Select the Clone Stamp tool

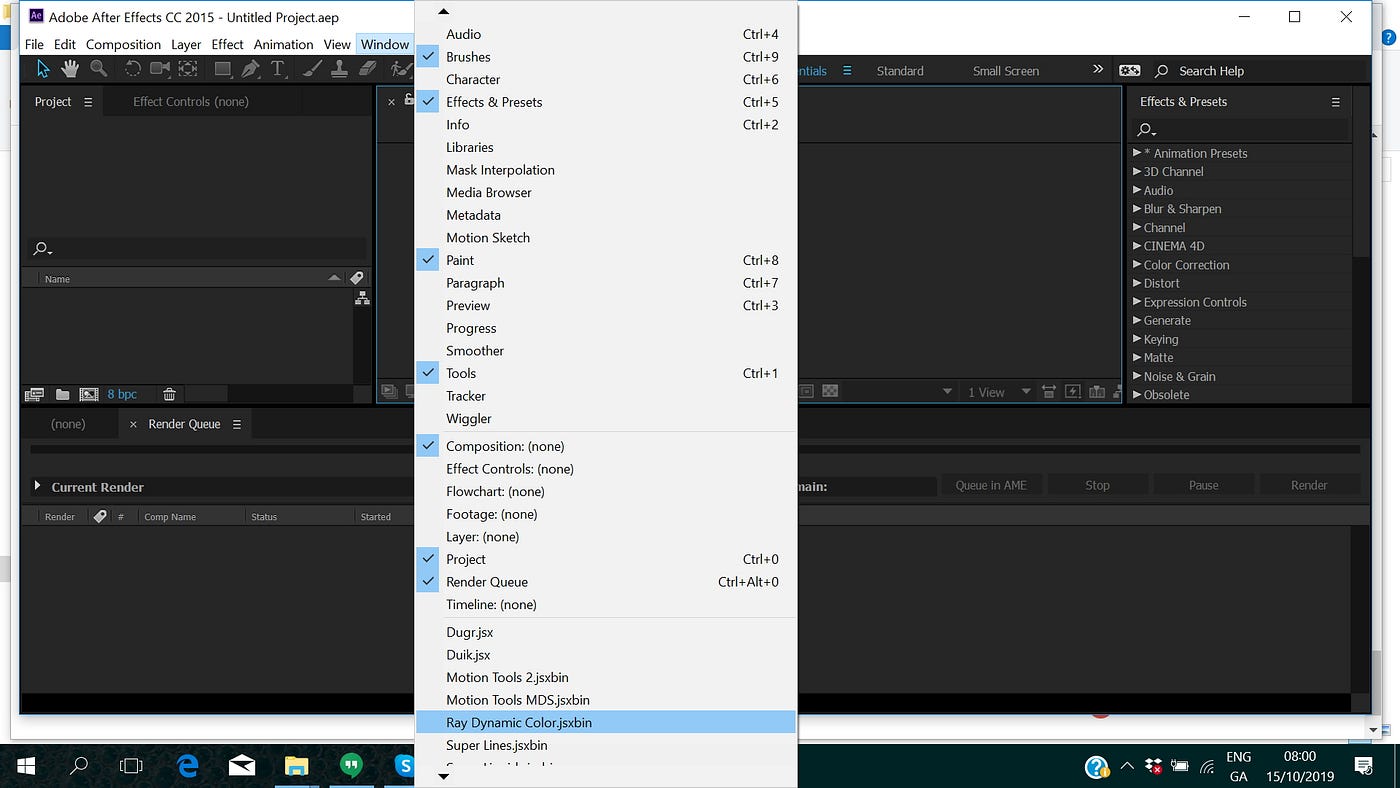coord(339,69)
